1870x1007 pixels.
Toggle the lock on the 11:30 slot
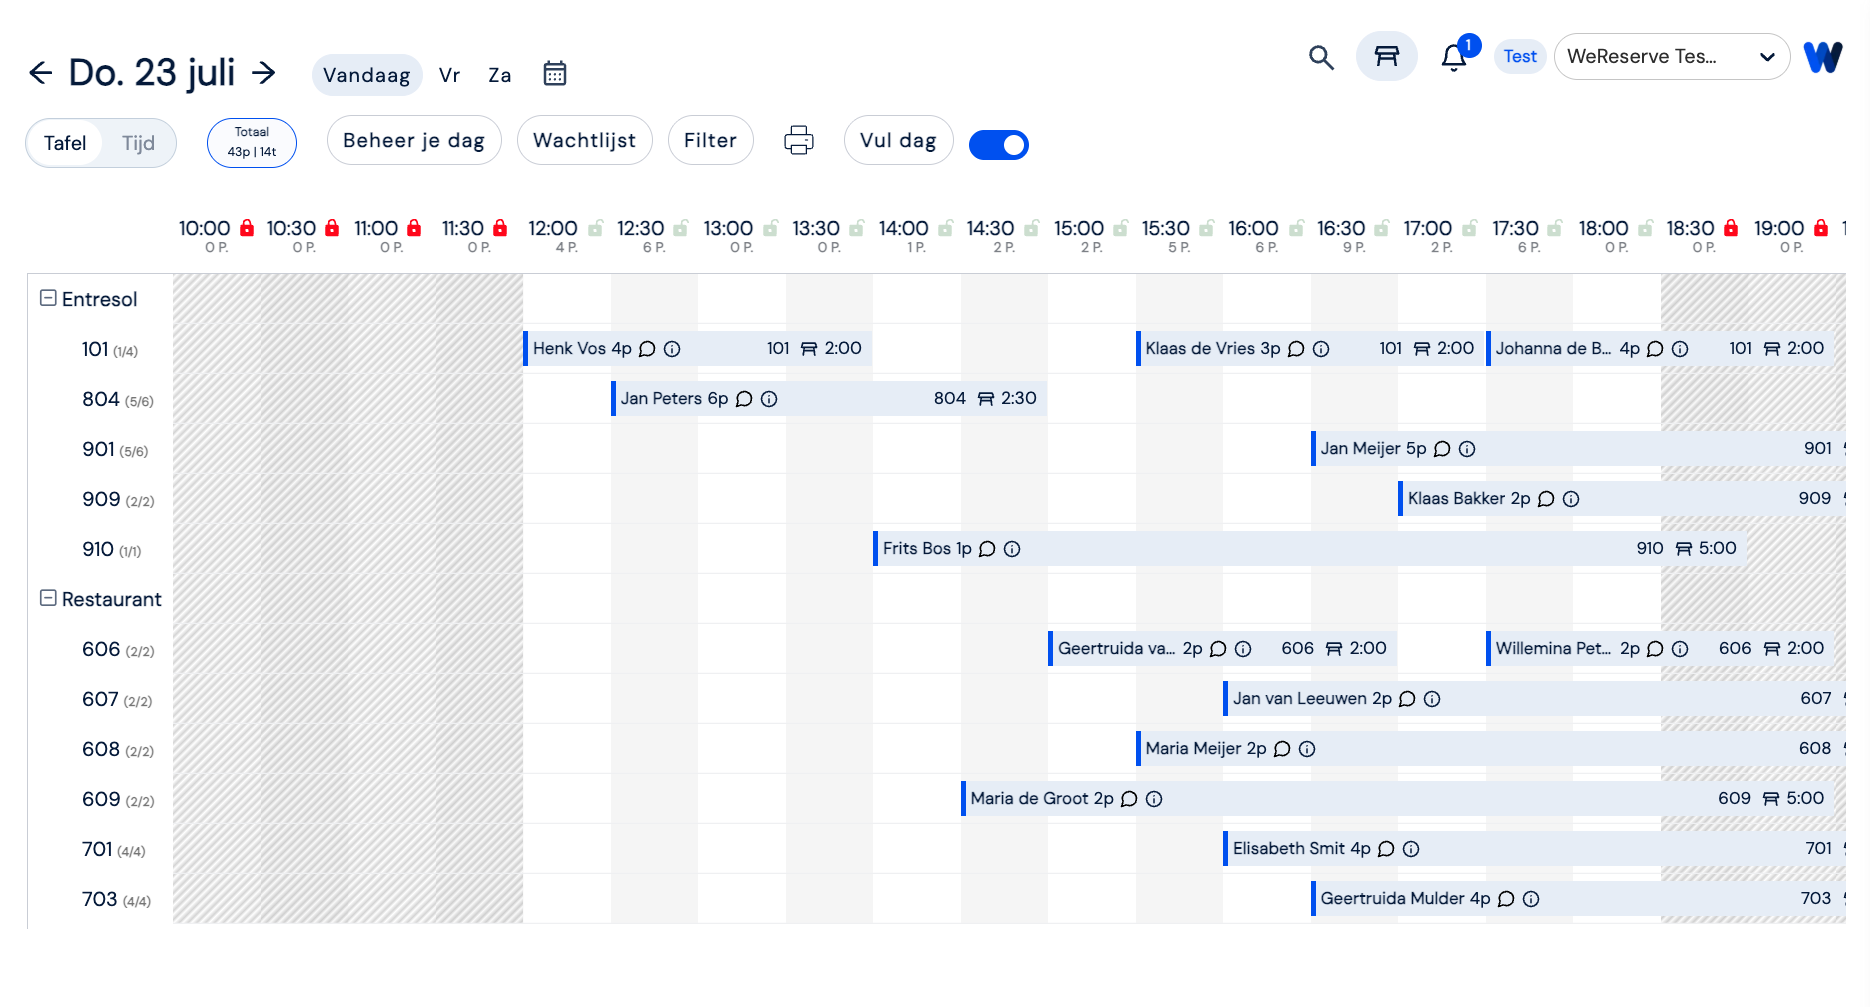pyautogui.click(x=500, y=228)
